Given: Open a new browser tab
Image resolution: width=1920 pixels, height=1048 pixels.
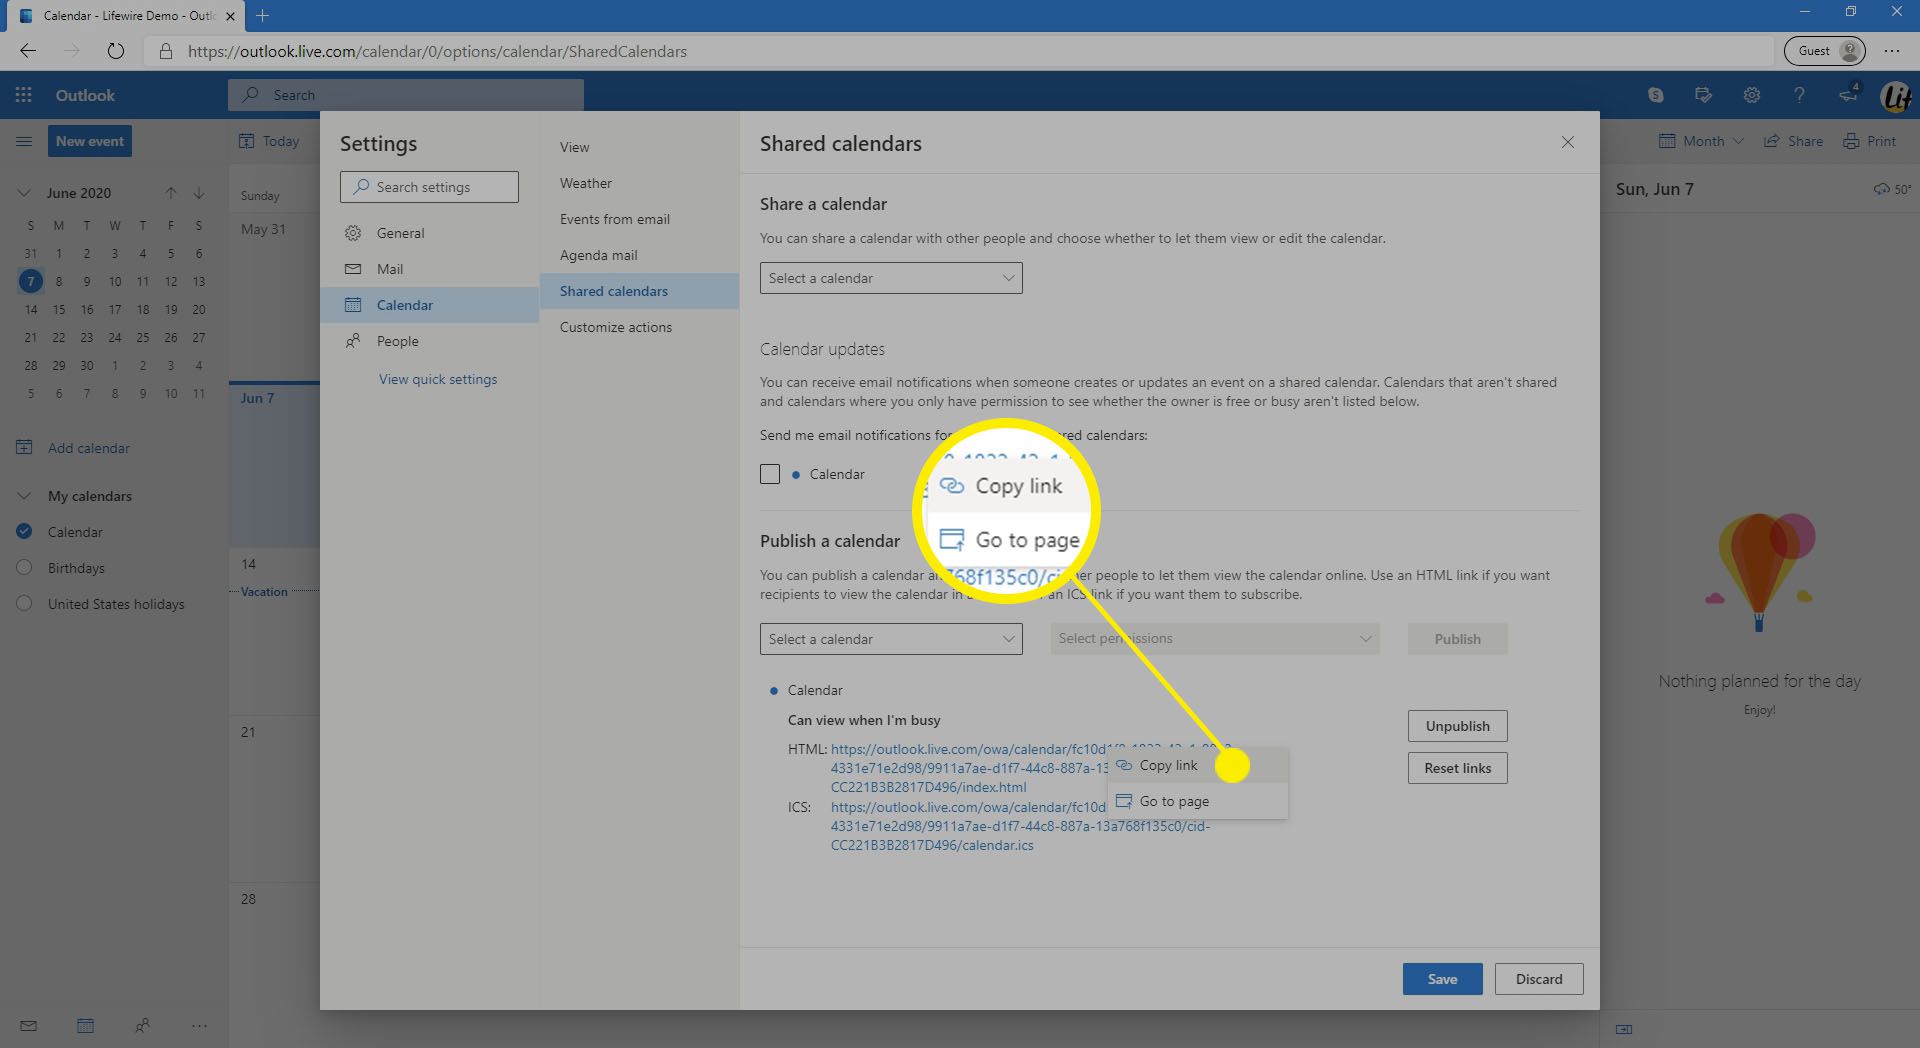Looking at the screenshot, I should pyautogui.click(x=262, y=15).
